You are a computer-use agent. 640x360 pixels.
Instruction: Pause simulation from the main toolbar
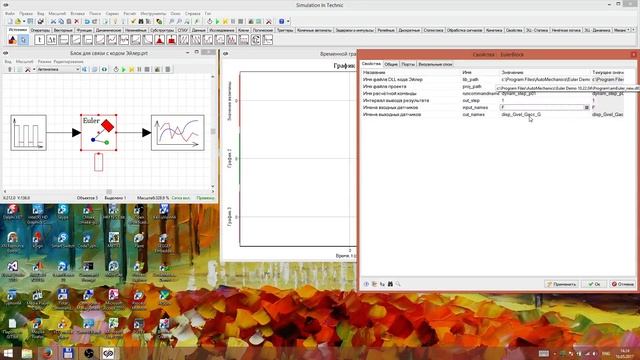(233, 21)
